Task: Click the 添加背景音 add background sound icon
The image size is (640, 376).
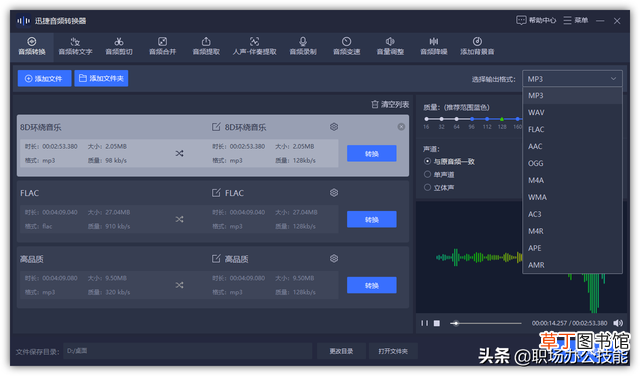Action: click(x=477, y=41)
